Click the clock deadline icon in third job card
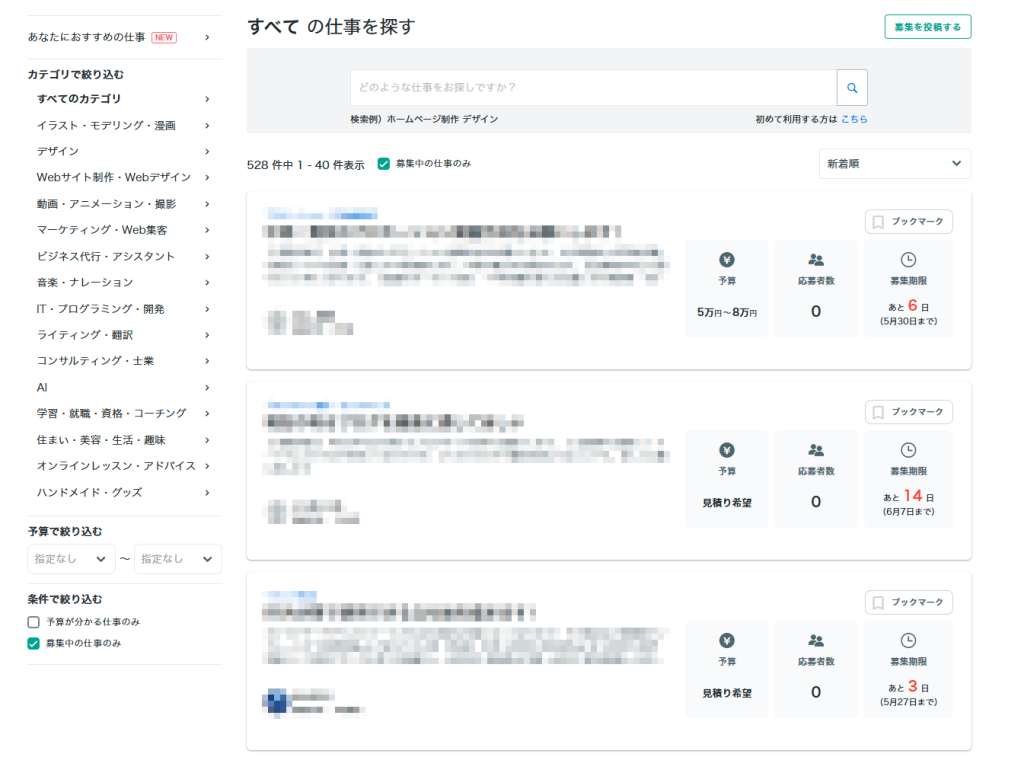The width and height of the screenshot is (1024, 757). pyautogui.click(x=908, y=640)
